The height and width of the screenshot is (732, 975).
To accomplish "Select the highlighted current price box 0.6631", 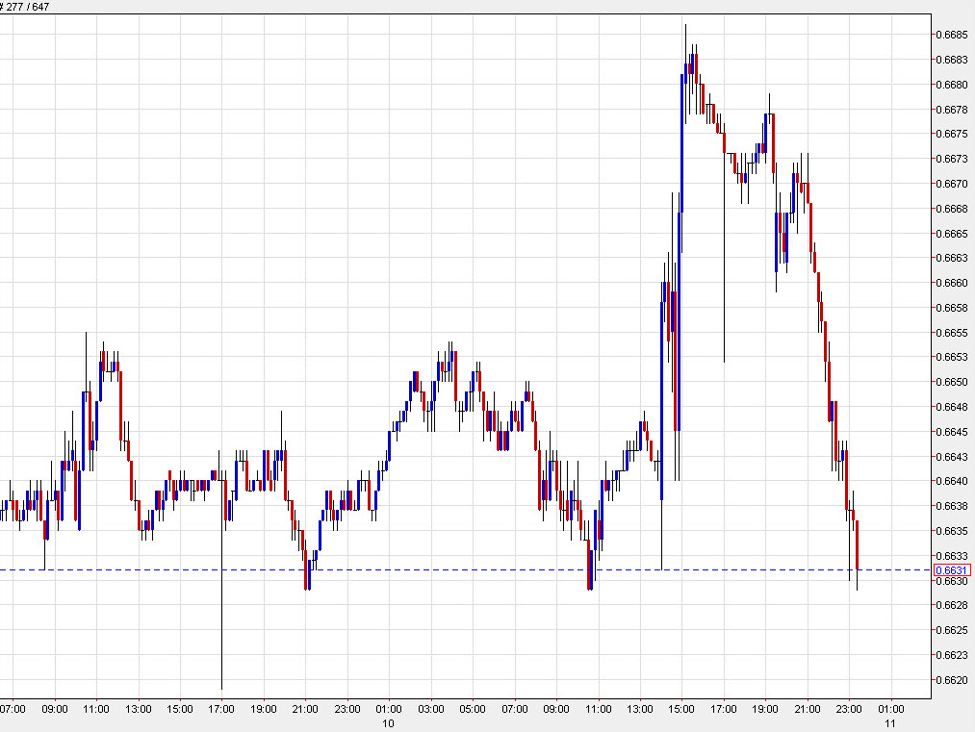I will (950, 568).
